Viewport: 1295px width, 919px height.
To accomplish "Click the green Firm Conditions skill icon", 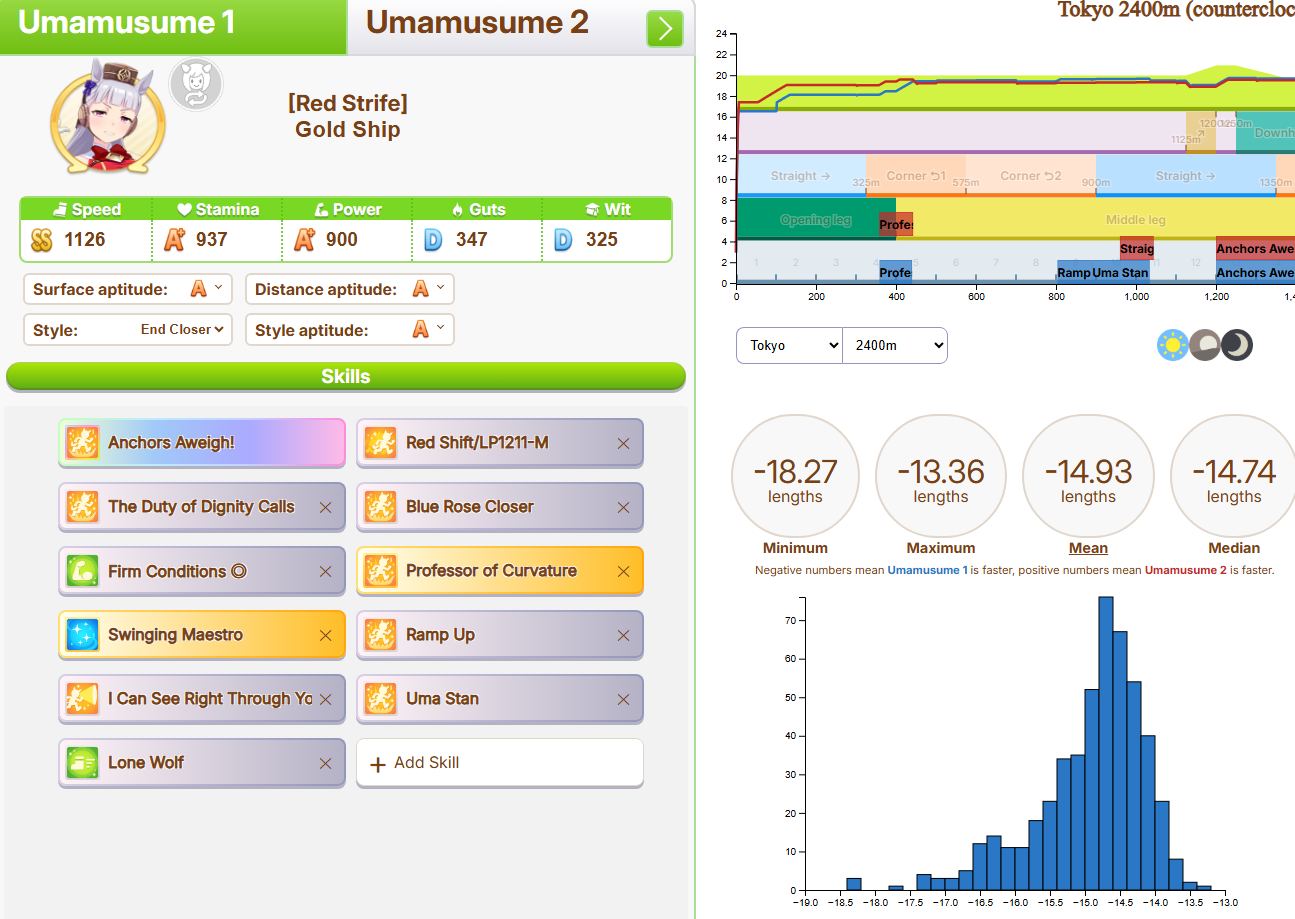I will point(81,571).
